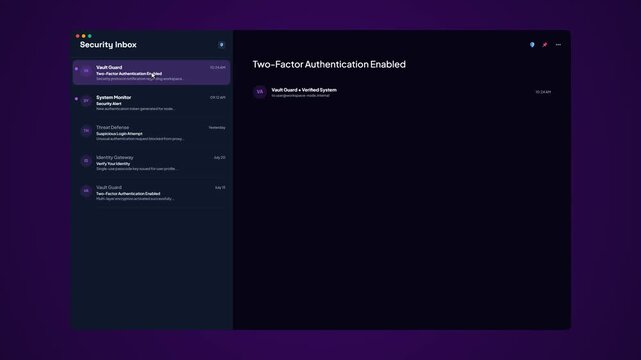Click the Yesterday date on Threat Defense row

coord(217,128)
